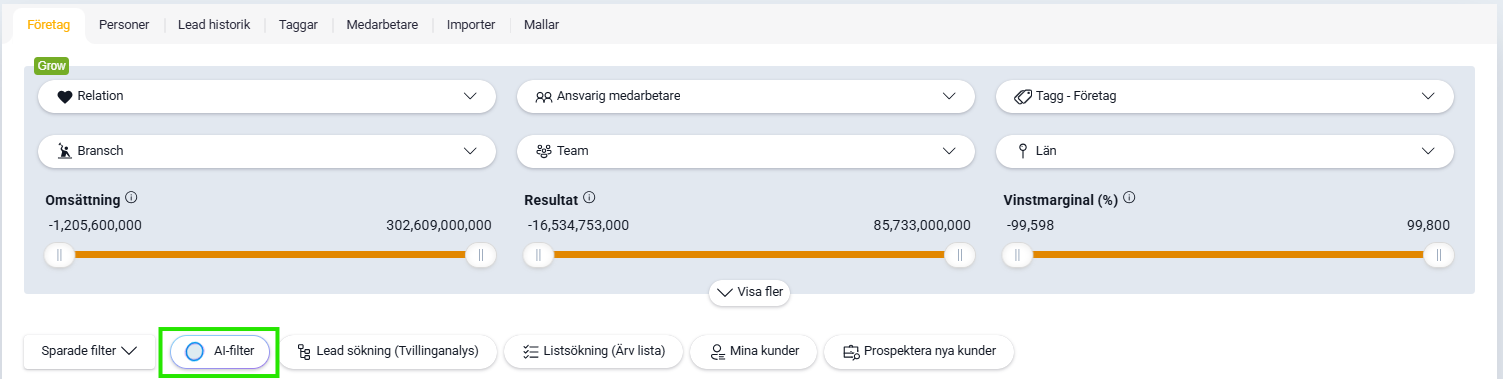
Task: Open the Personer tab
Action: pos(124,25)
